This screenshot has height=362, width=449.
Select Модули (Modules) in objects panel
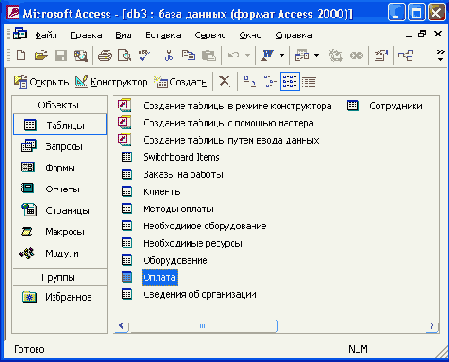coord(49,253)
